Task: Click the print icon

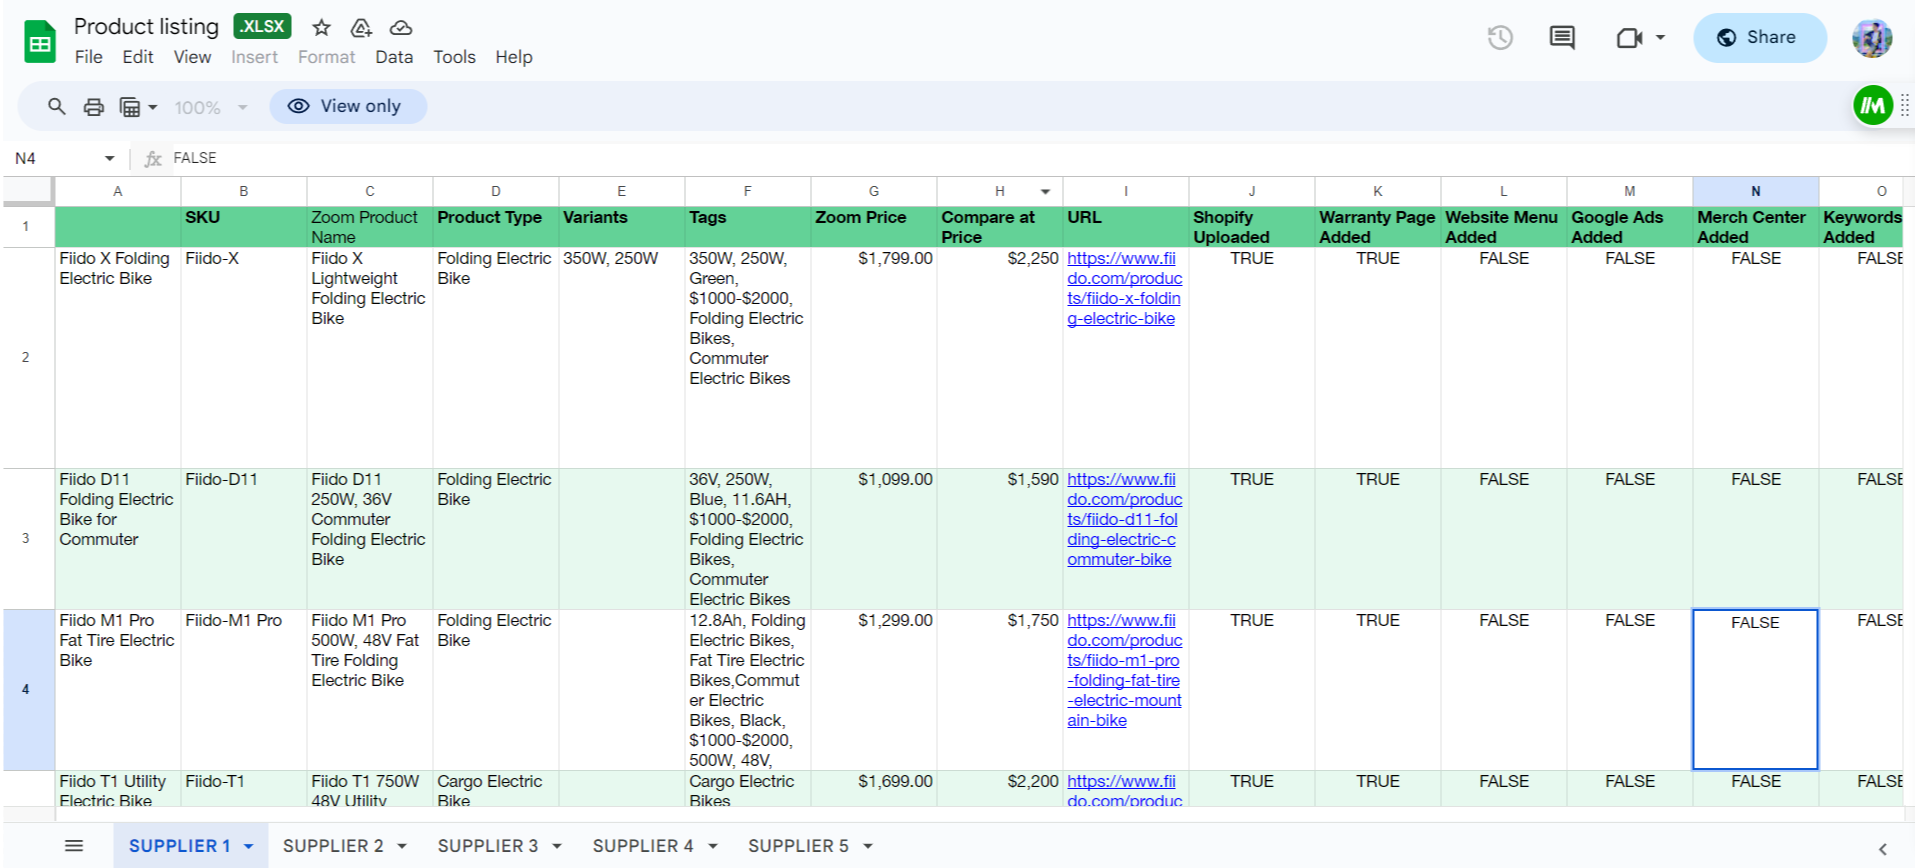Action: click(94, 107)
